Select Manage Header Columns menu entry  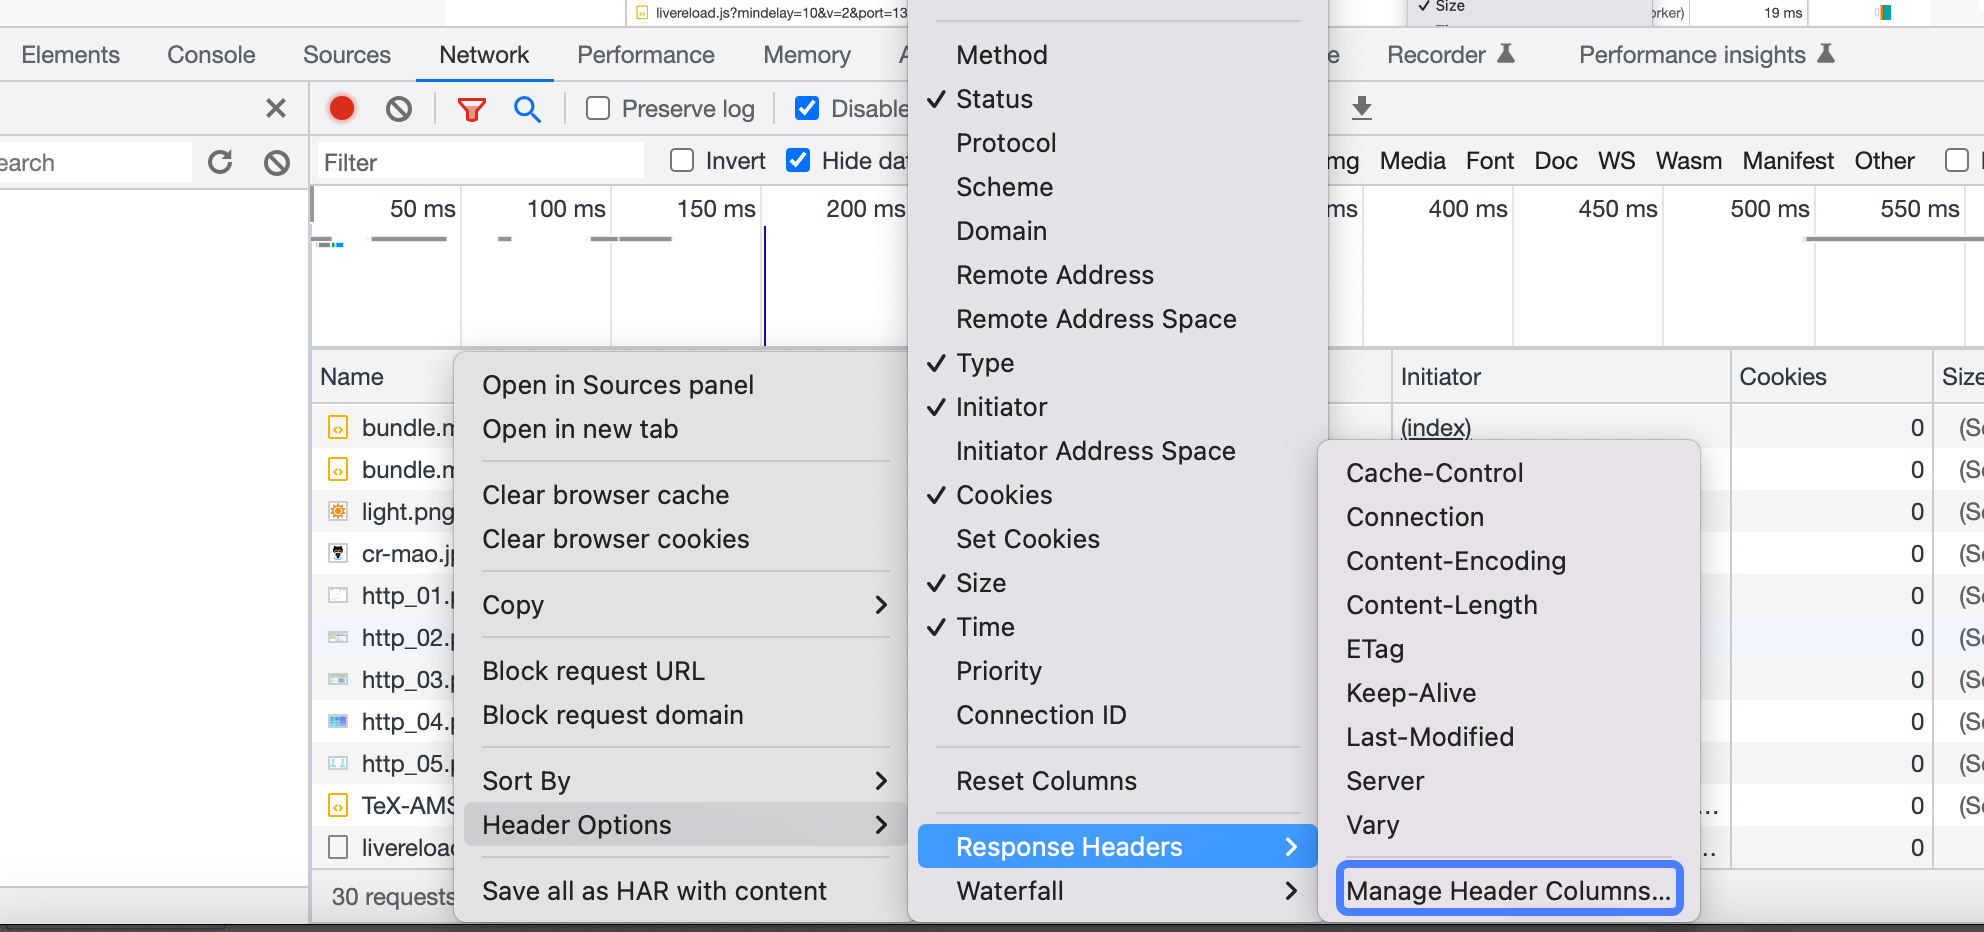[1509, 890]
